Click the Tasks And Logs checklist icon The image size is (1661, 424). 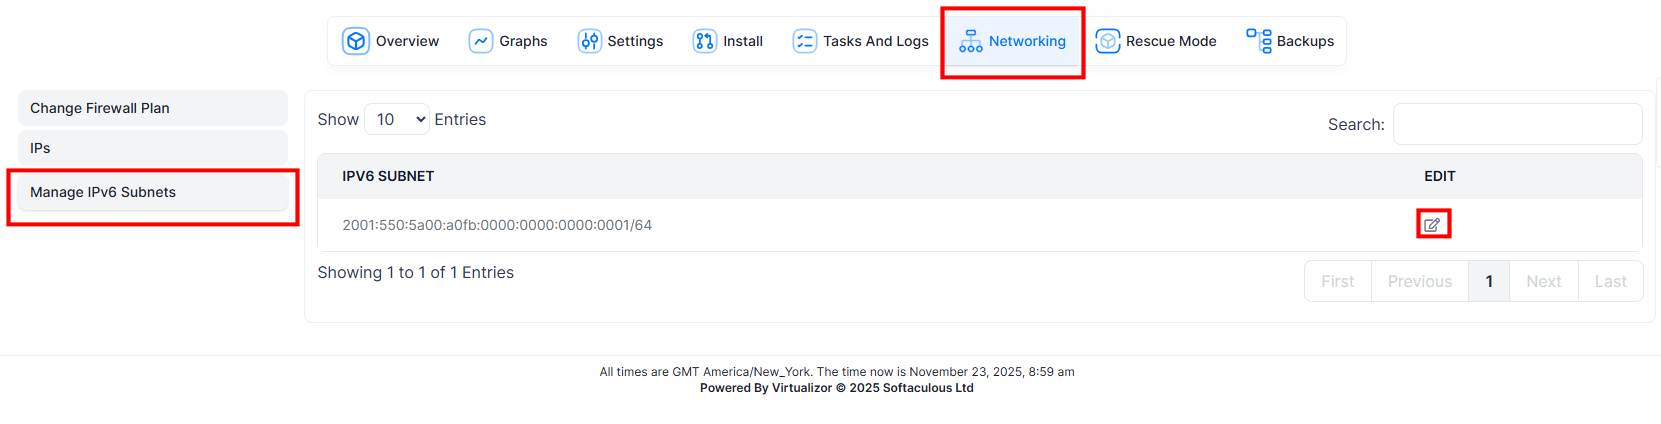click(x=805, y=41)
